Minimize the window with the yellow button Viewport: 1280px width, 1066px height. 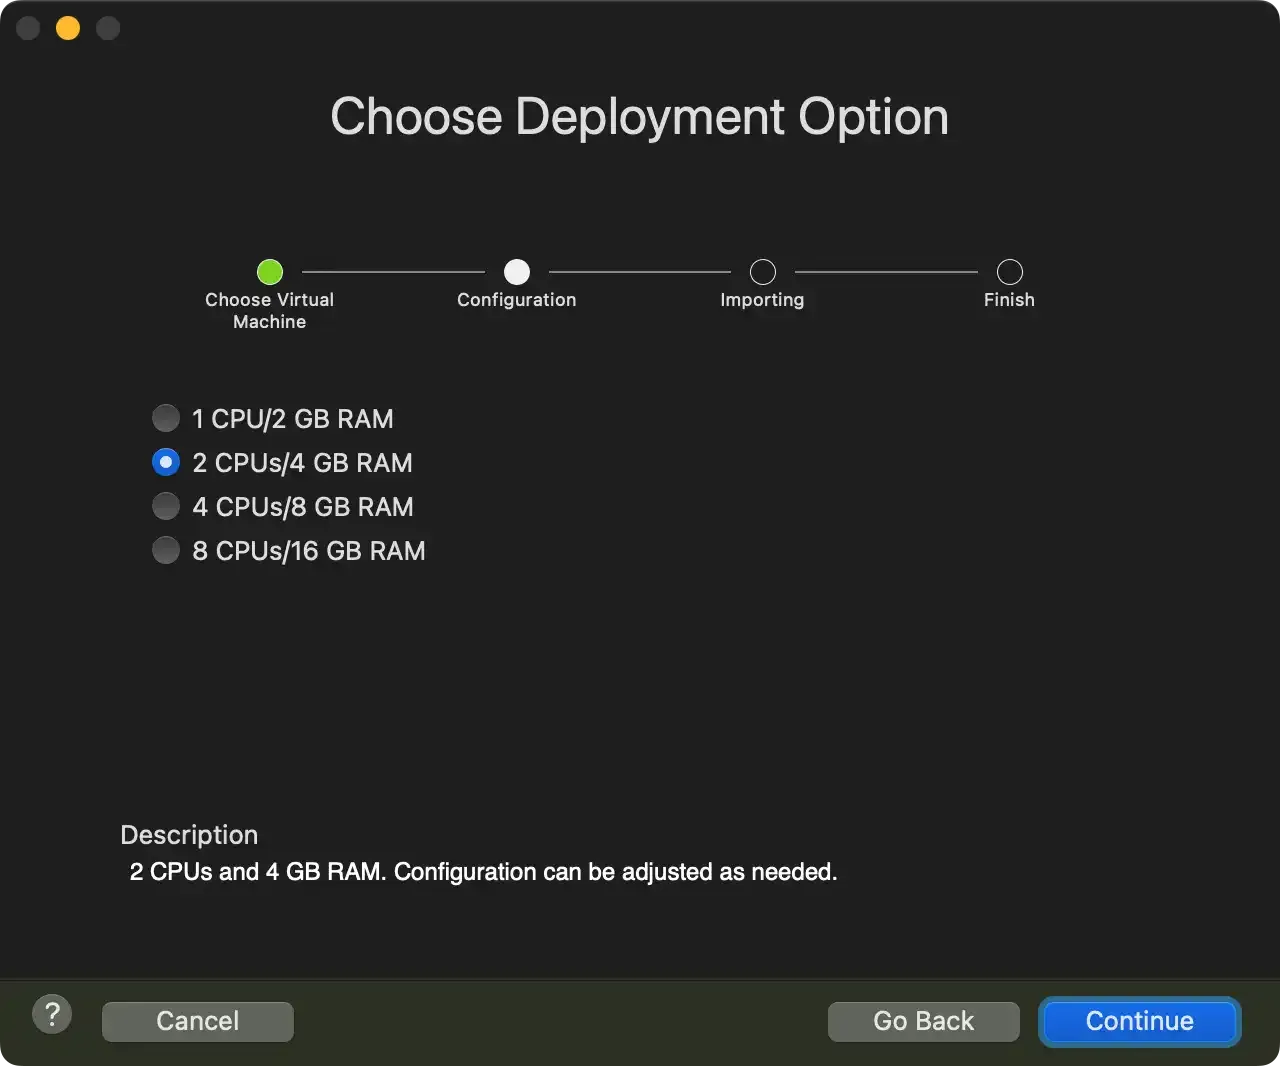pos(68,28)
